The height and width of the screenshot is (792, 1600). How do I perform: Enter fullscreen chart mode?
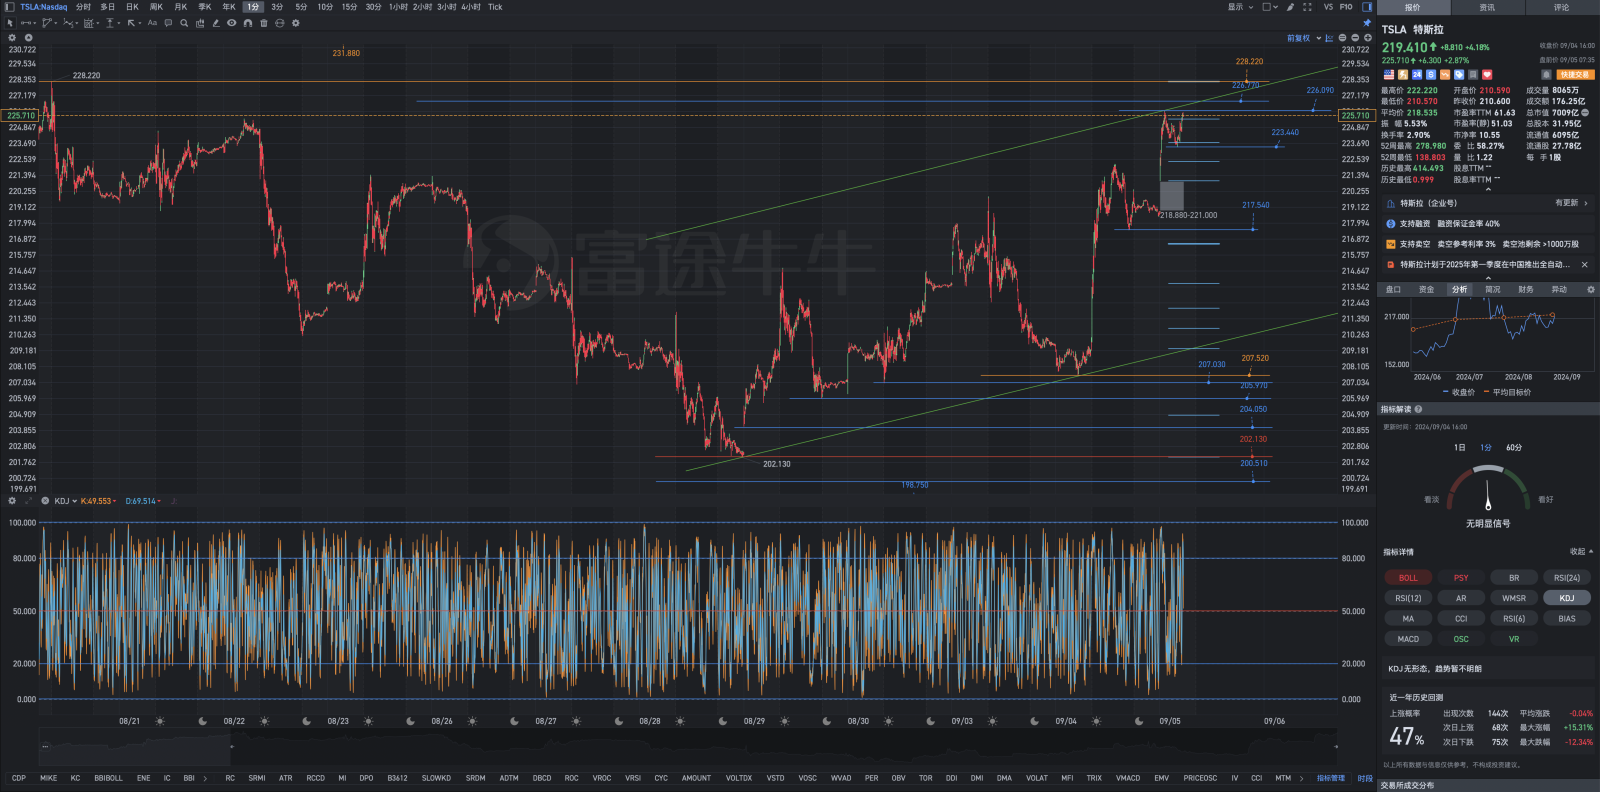click(x=1307, y=7)
